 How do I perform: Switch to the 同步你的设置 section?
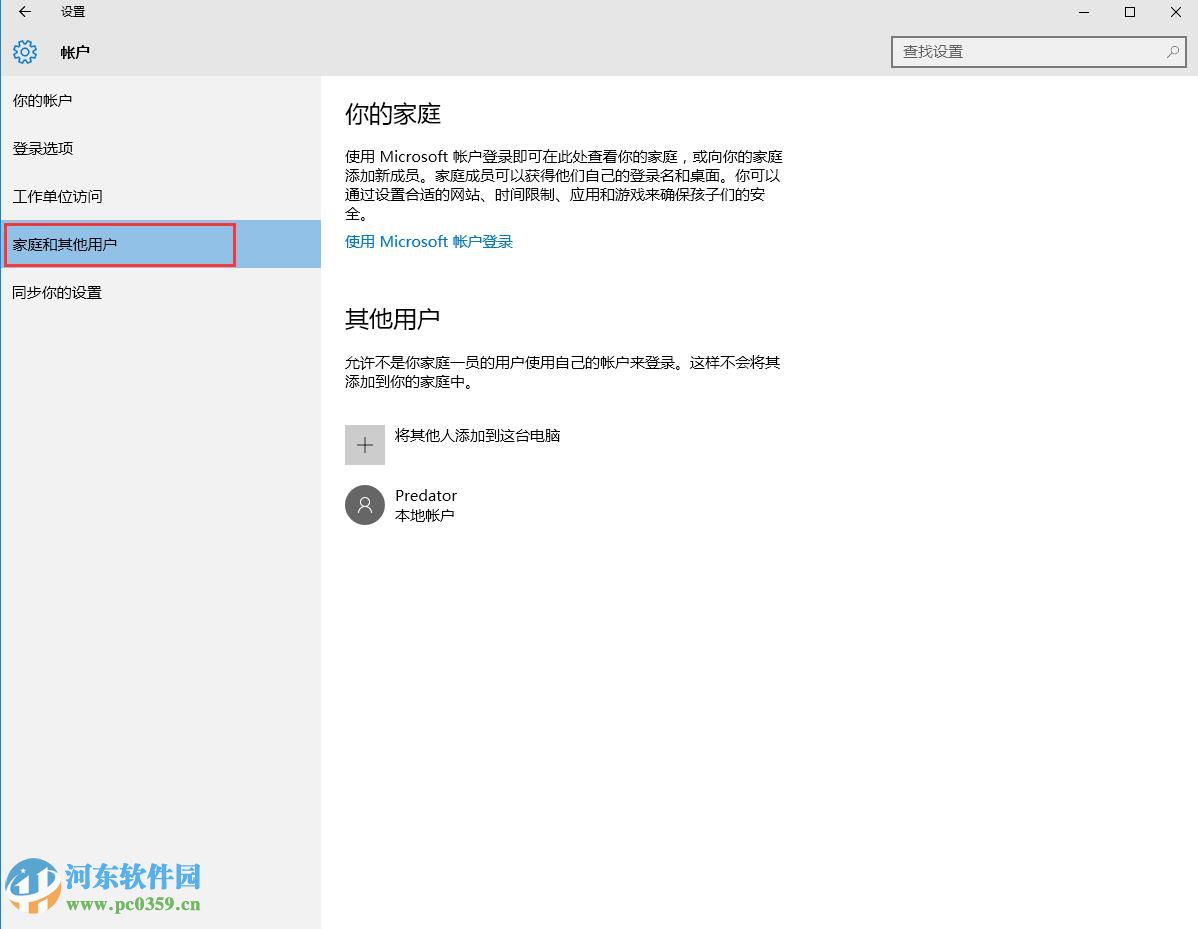[x=54, y=292]
